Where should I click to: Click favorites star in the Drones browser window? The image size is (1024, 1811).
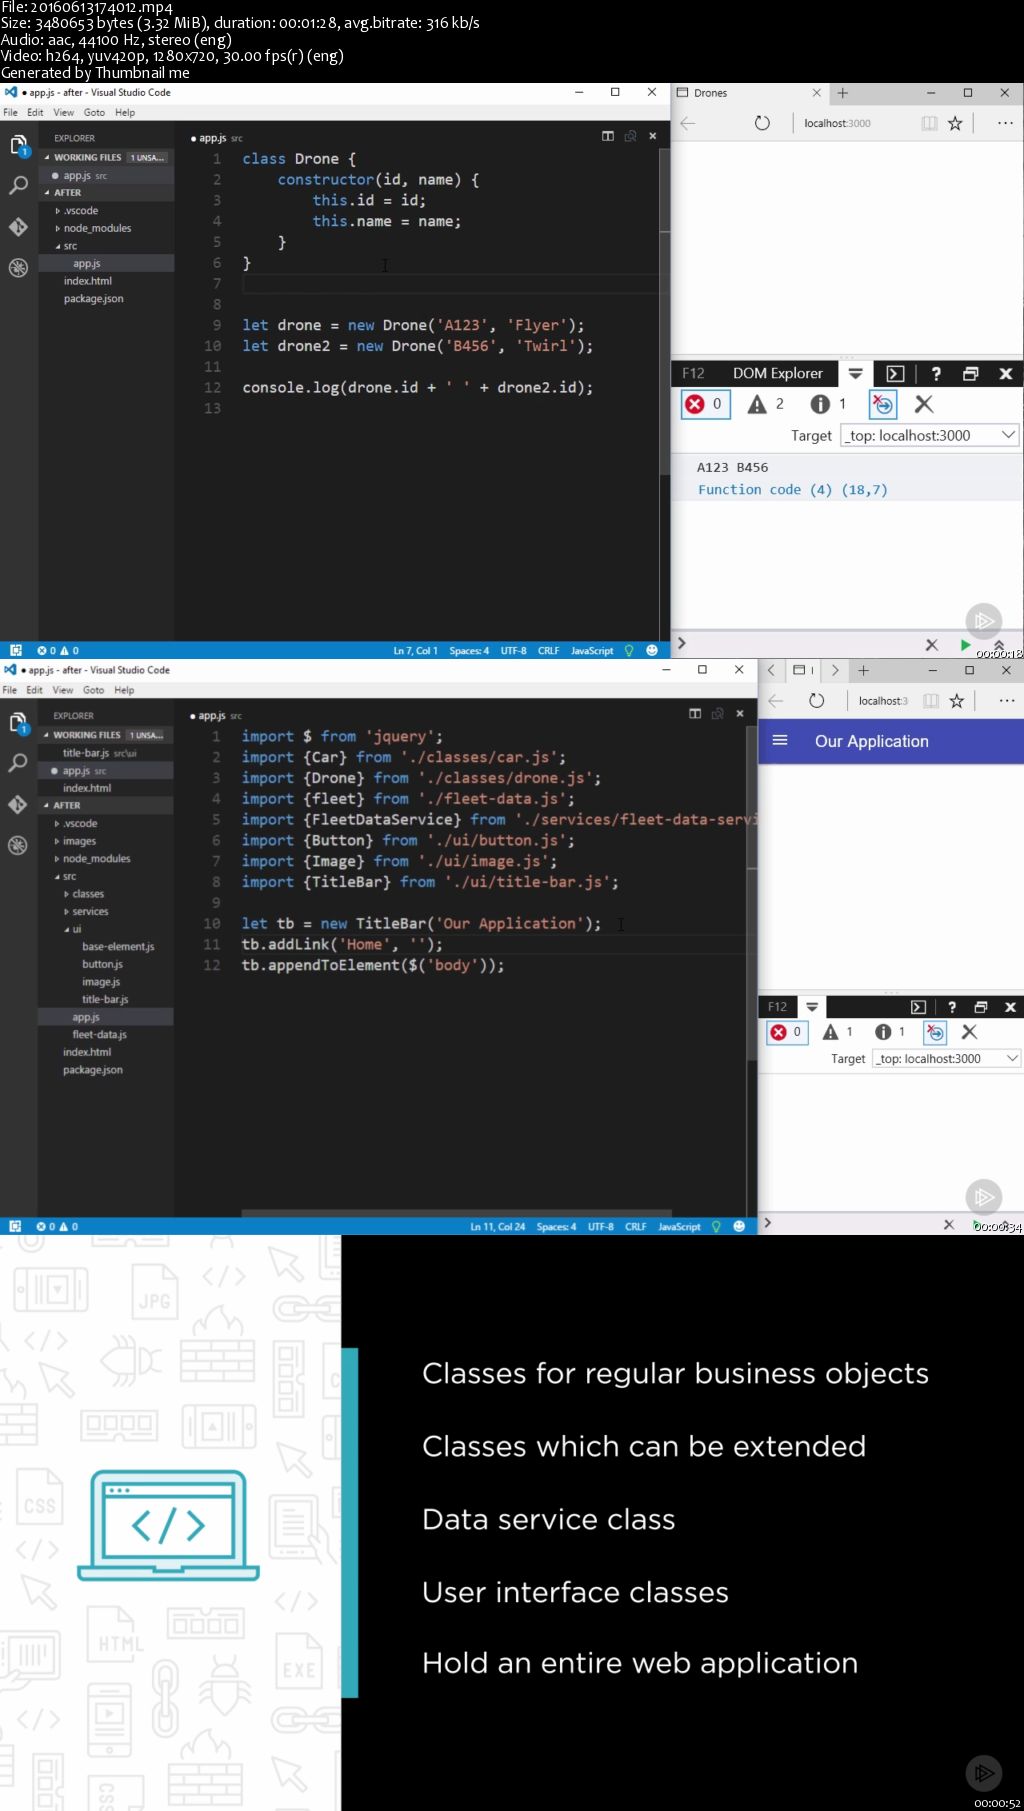click(x=955, y=123)
